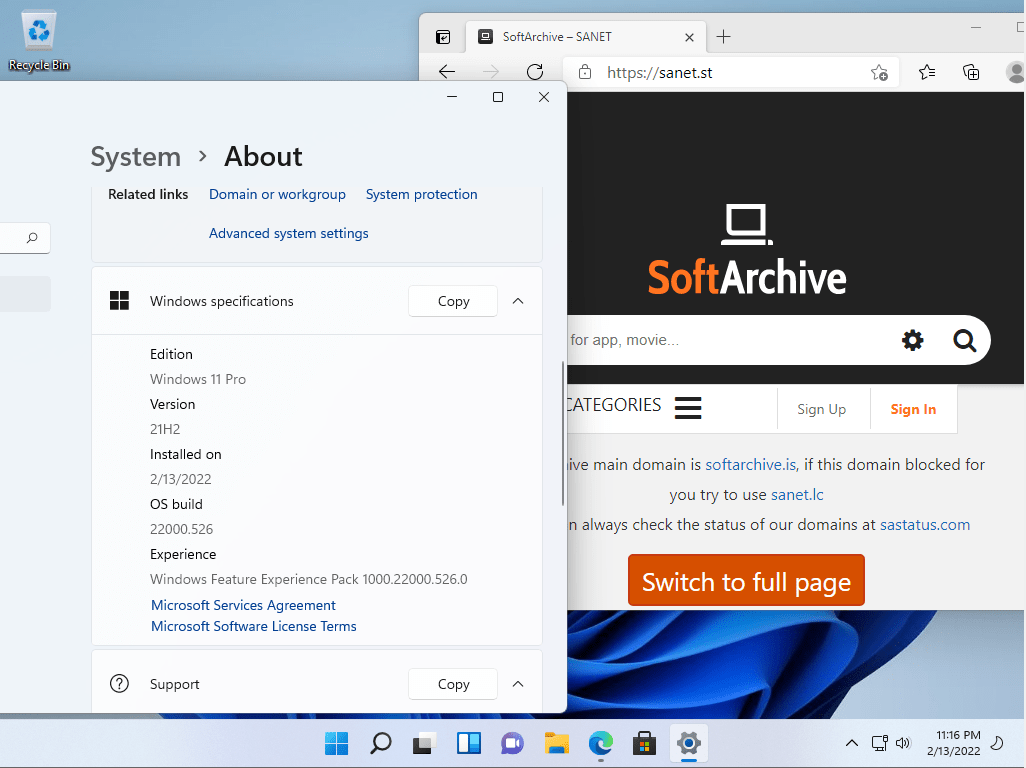Click Sign Up on SoftArchive
Screen dimensions: 1026x768
(821, 409)
